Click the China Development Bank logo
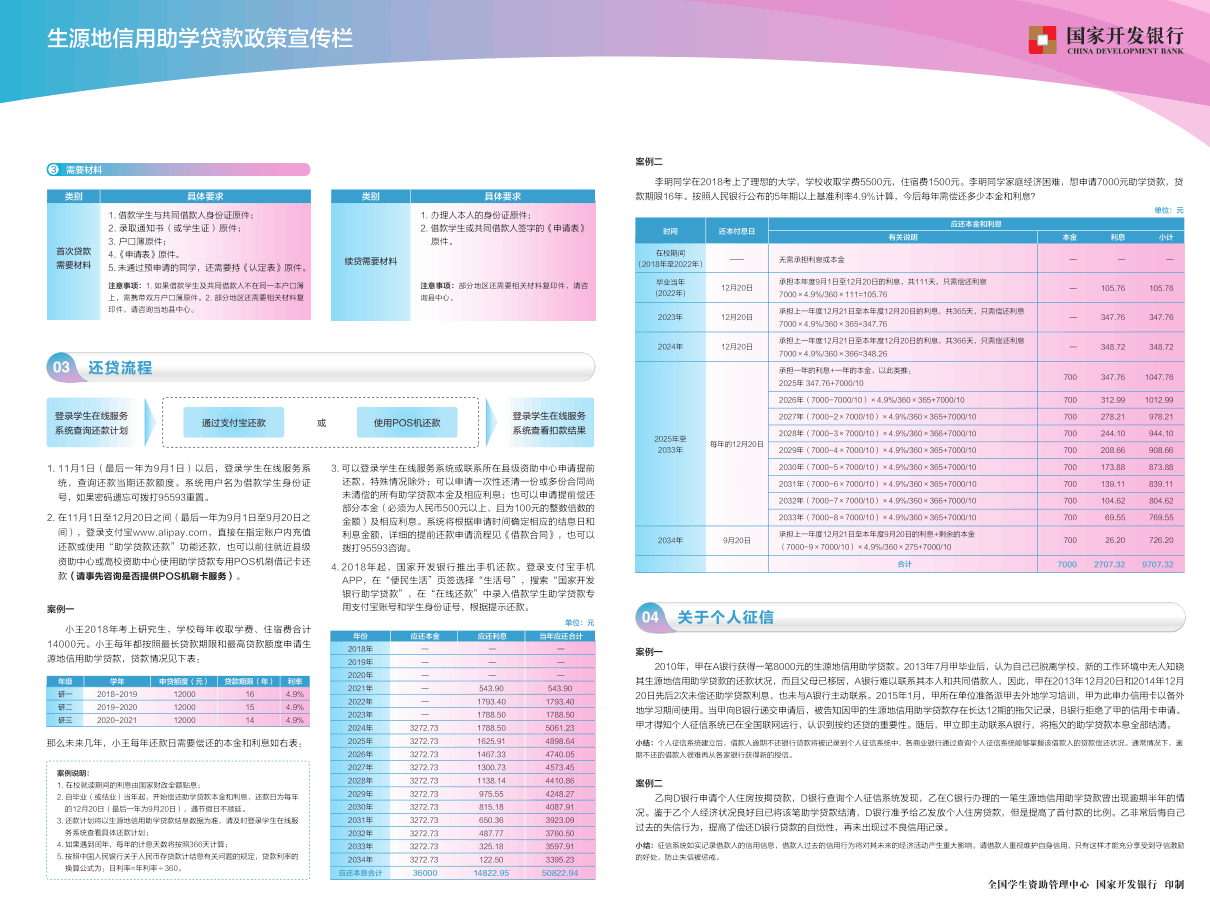The height and width of the screenshot is (903, 1210). pyautogui.click(x=1106, y=40)
